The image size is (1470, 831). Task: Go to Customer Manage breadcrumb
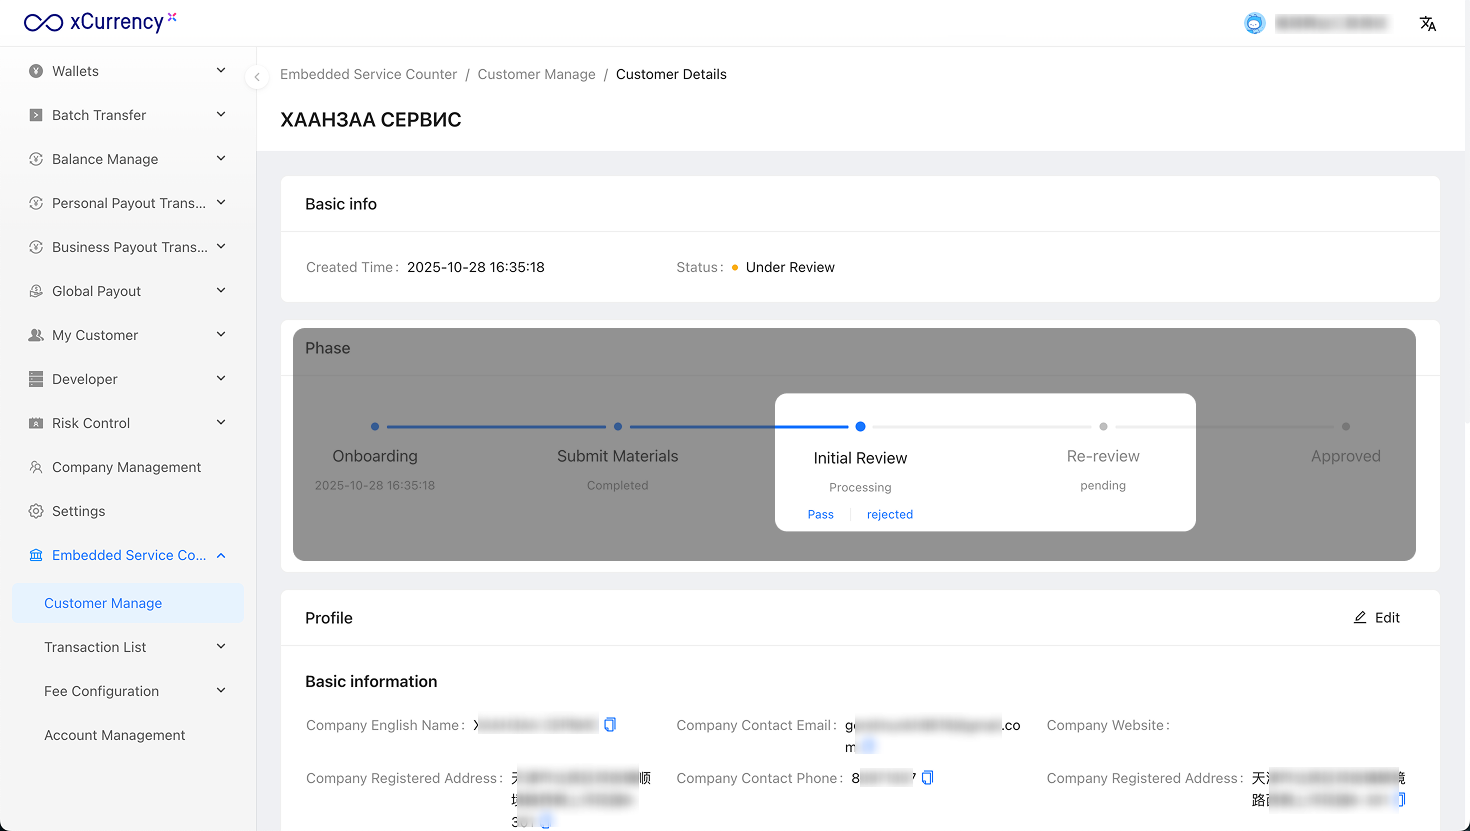coord(536,74)
